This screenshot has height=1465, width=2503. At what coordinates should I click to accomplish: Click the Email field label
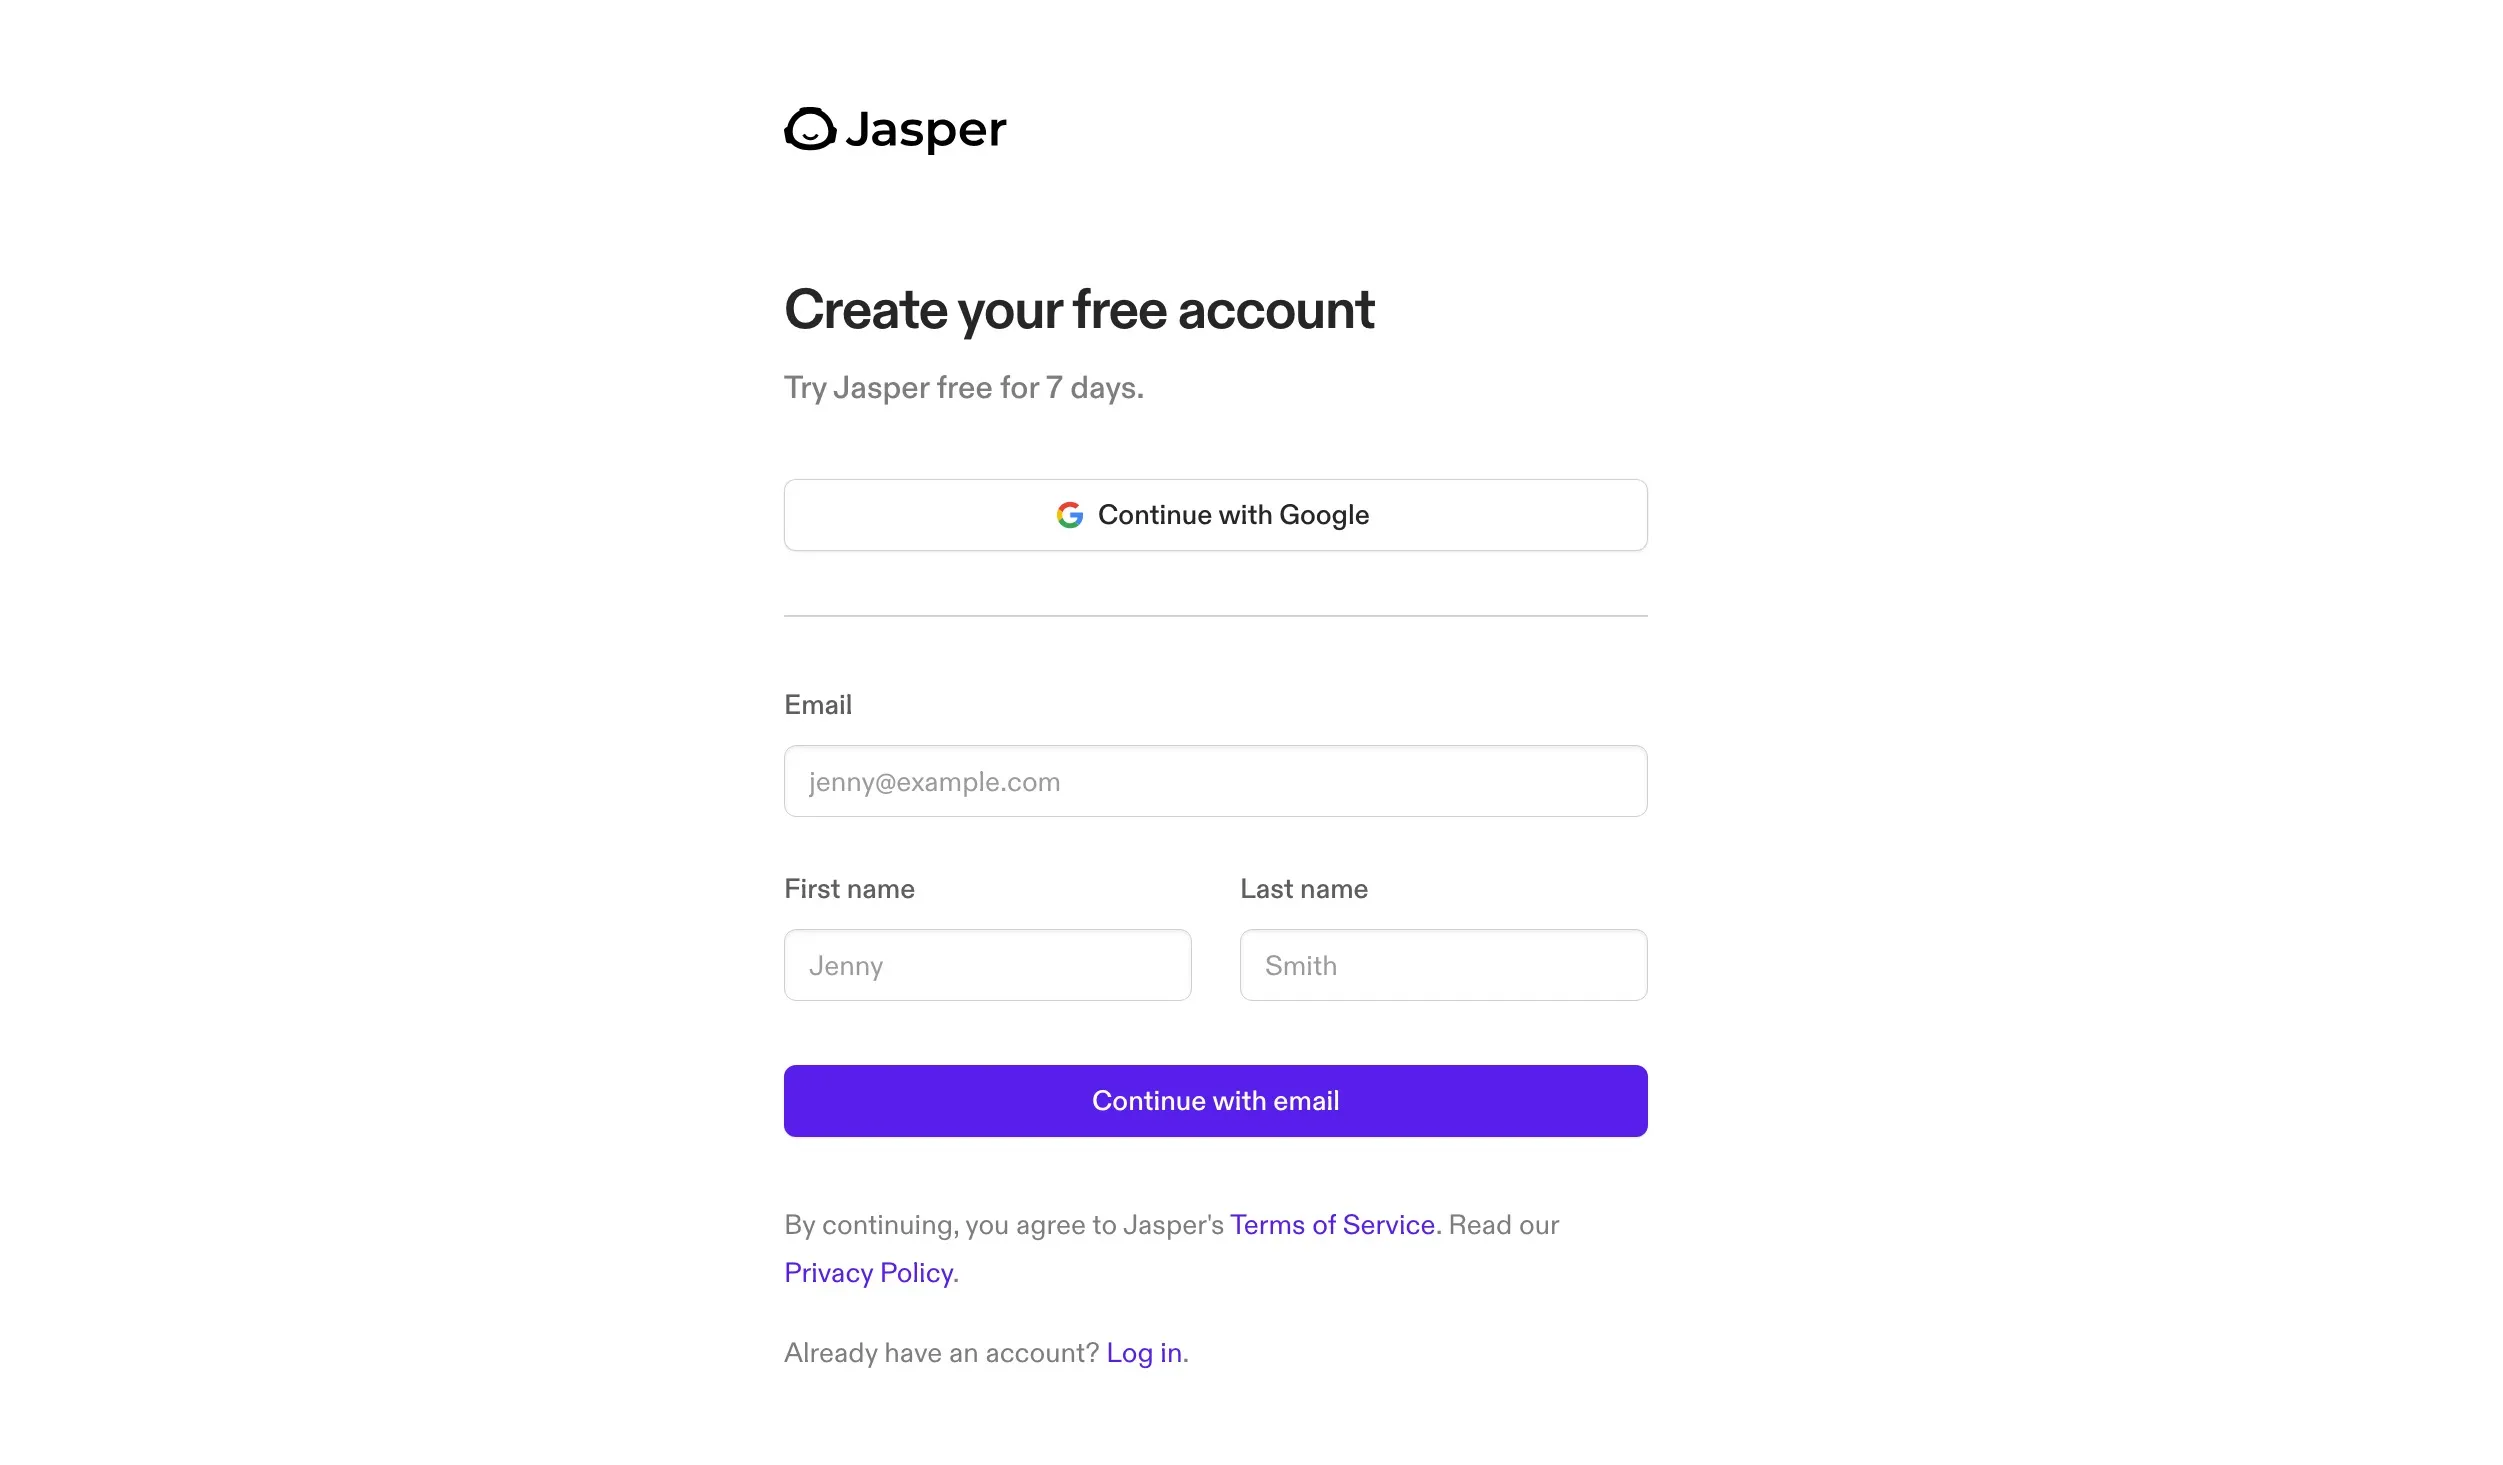click(818, 705)
